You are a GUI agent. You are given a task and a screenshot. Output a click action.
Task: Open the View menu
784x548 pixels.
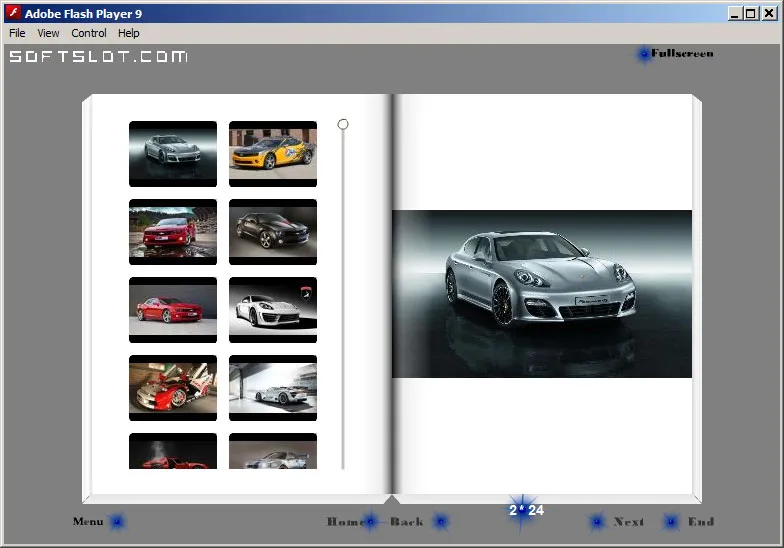tap(48, 33)
